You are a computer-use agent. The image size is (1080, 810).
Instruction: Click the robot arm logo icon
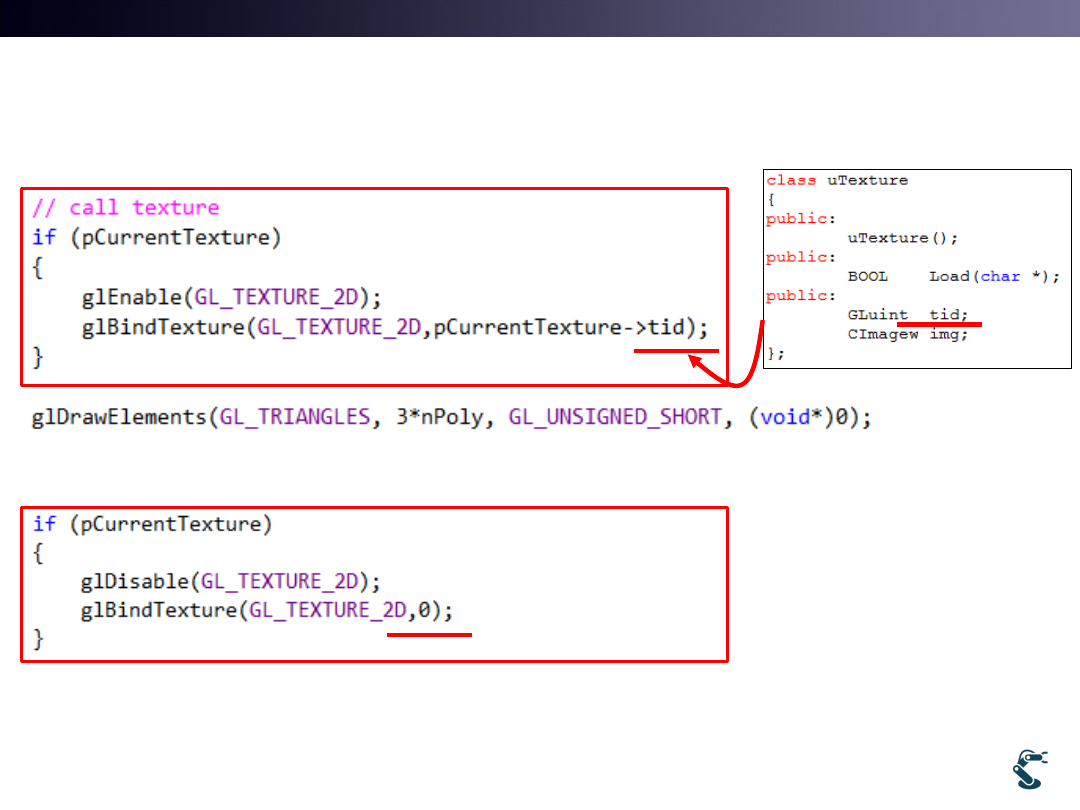1029,768
